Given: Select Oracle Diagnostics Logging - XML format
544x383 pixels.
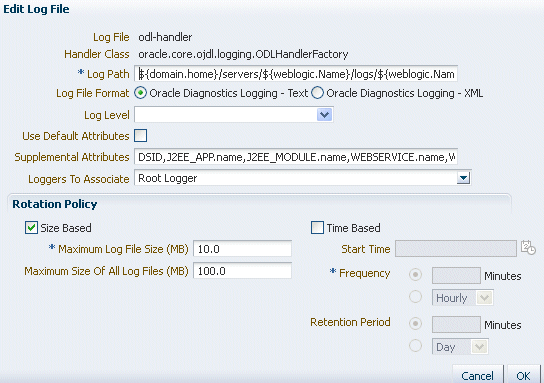Looking at the screenshot, I should pos(317,93).
